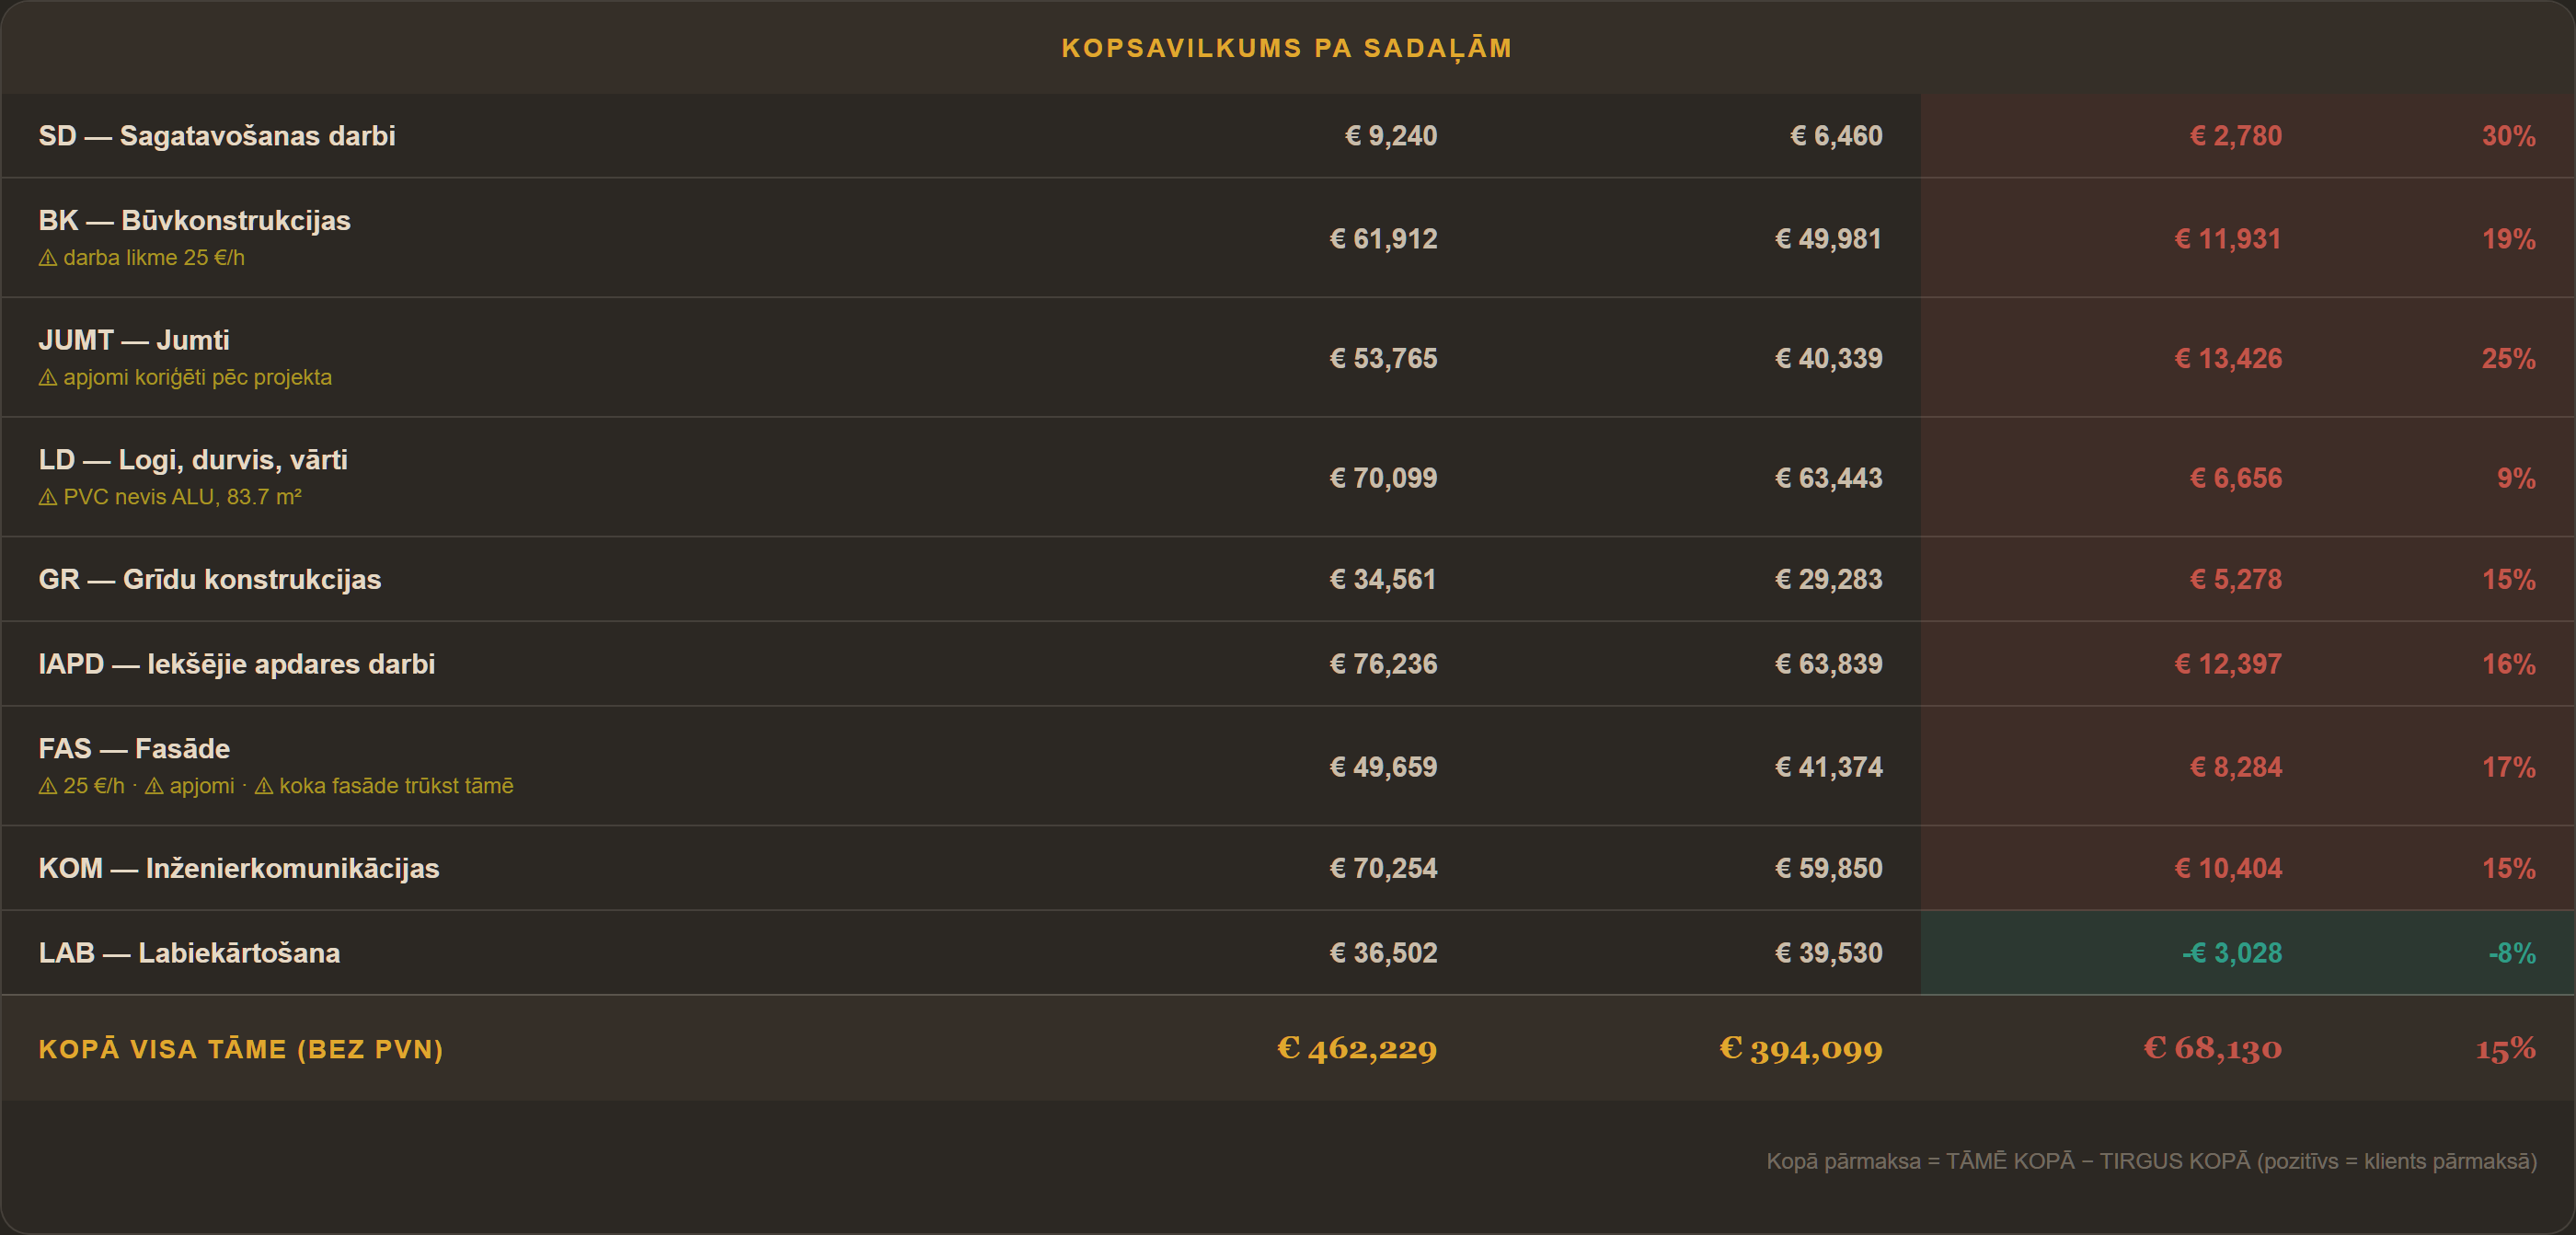Click the 30% overpayment cell for SD row

2508,136
